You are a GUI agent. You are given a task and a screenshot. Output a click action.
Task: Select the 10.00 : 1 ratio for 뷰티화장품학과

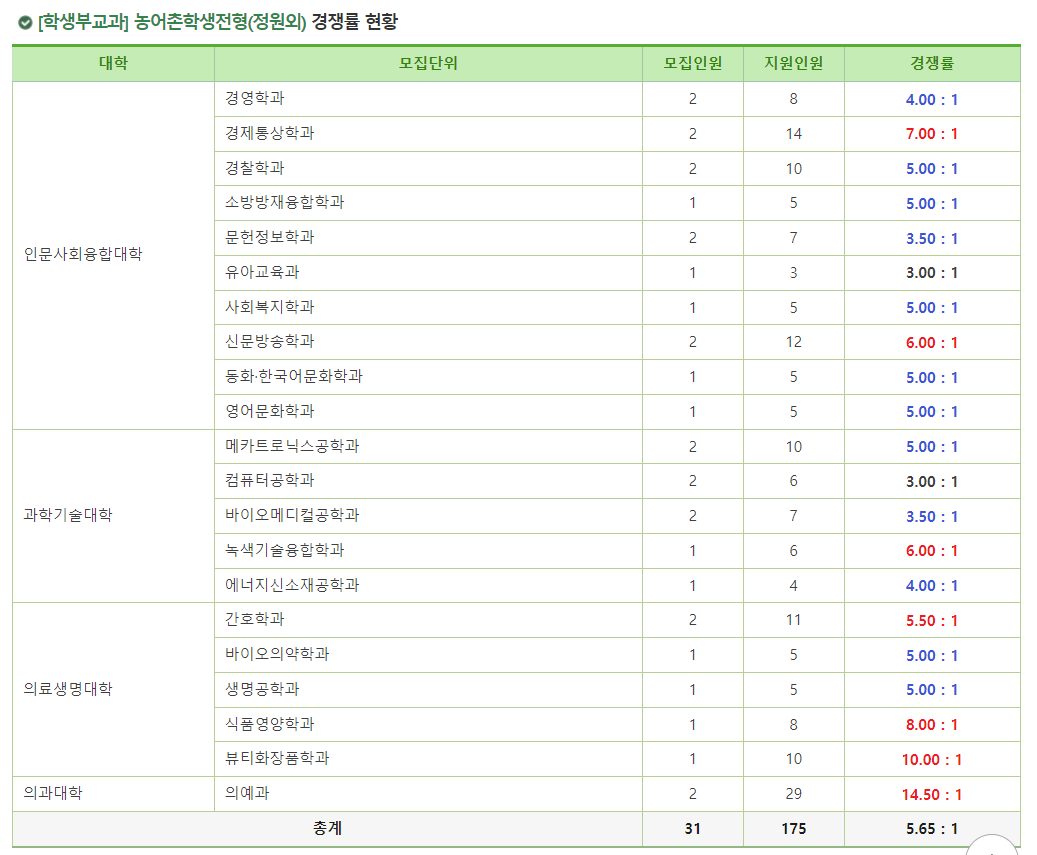point(932,760)
